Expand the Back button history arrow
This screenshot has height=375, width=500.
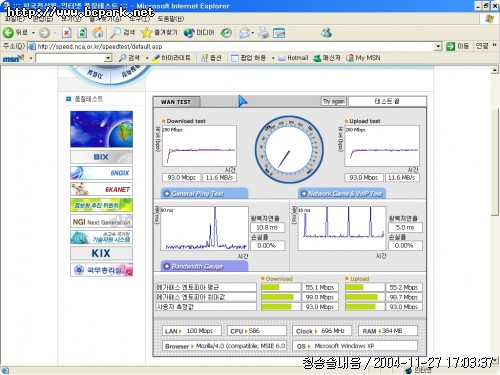33,33
